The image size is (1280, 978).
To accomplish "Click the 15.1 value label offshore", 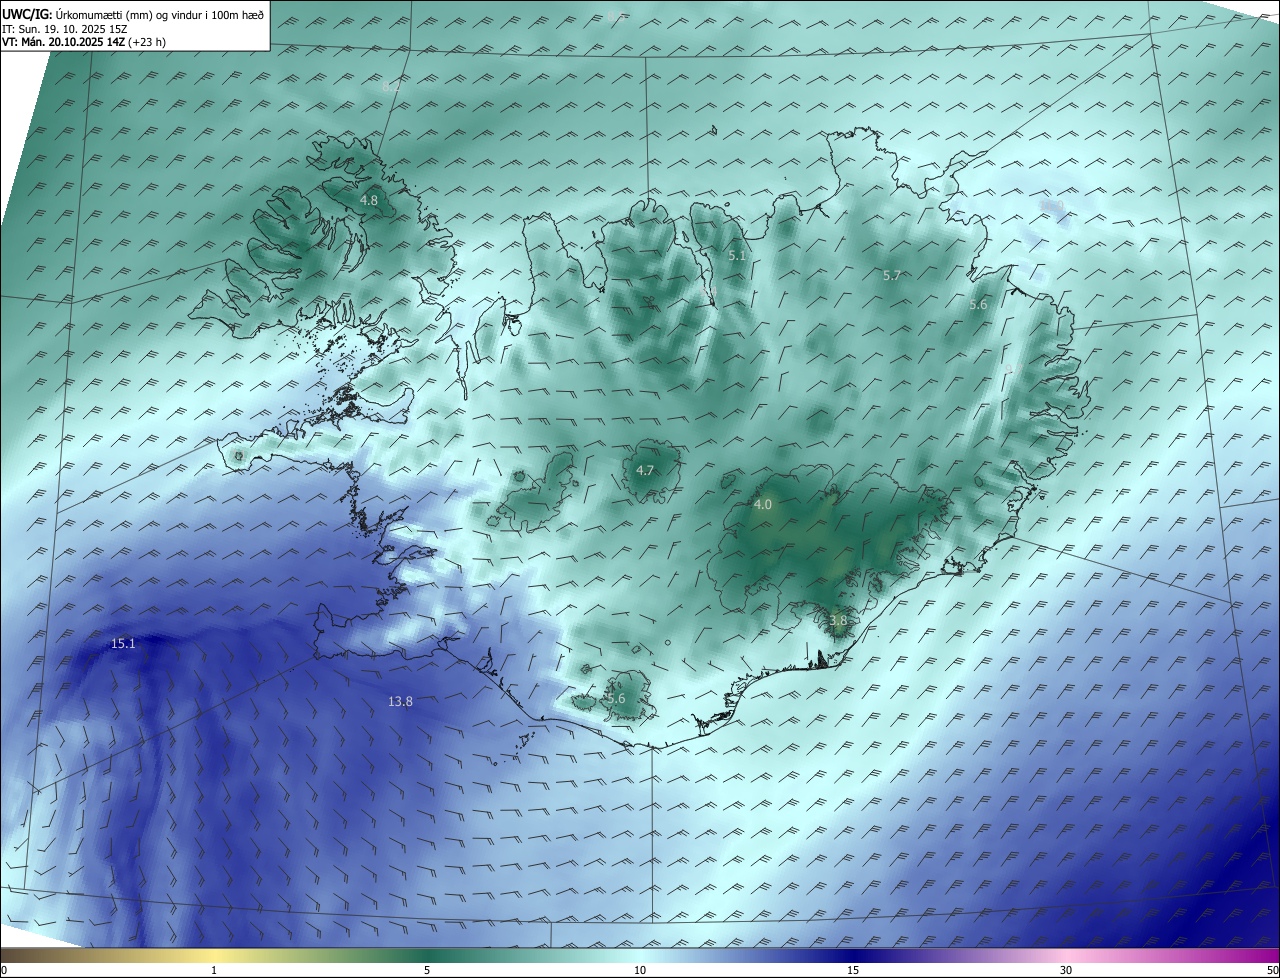I will click(x=123, y=644).
